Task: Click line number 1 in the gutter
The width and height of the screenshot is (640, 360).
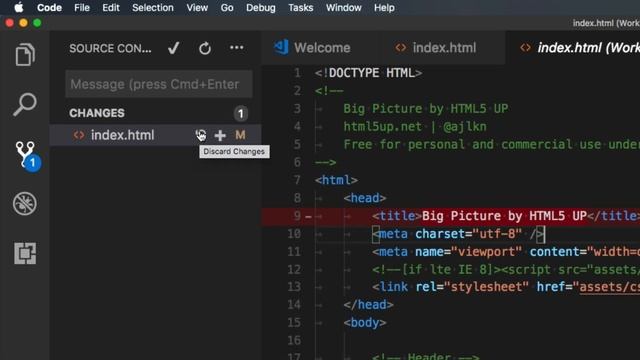Action: [297, 73]
